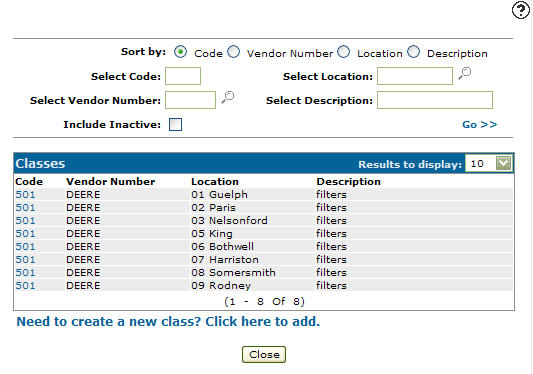Image resolution: width=533 pixels, height=374 pixels.
Task: Expand the Results to display dropdown
Action: coord(503,163)
